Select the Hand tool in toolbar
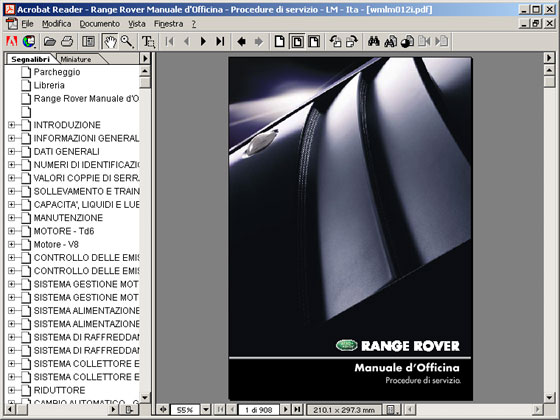560x420 pixels. (110, 41)
